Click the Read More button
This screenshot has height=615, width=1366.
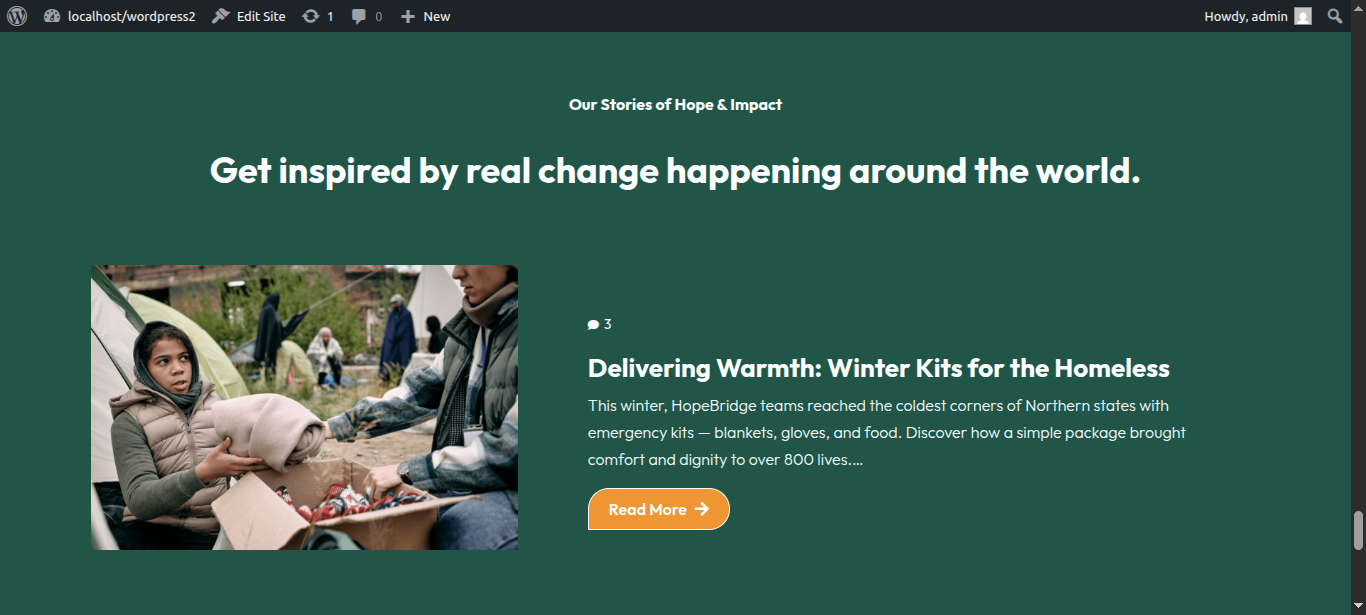point(659,509)
